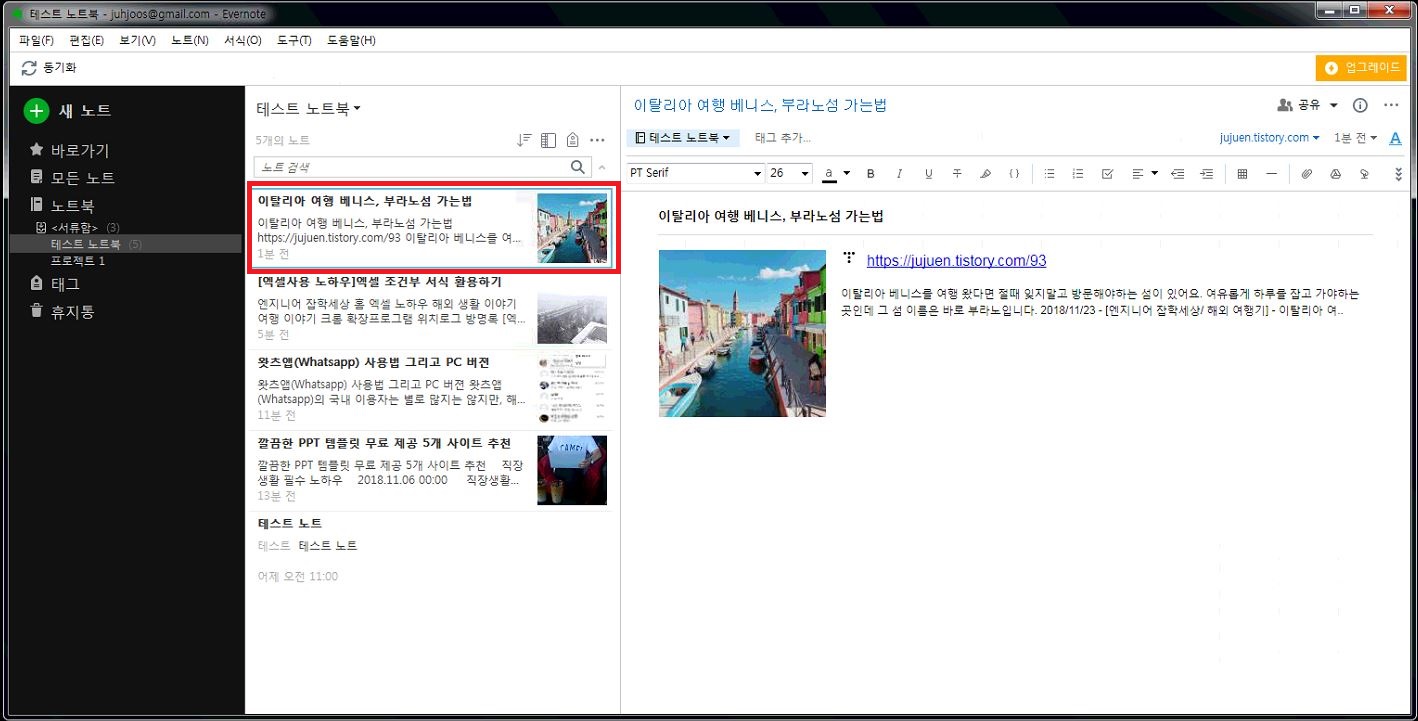Insert a bulleted list

point(1049,174)
